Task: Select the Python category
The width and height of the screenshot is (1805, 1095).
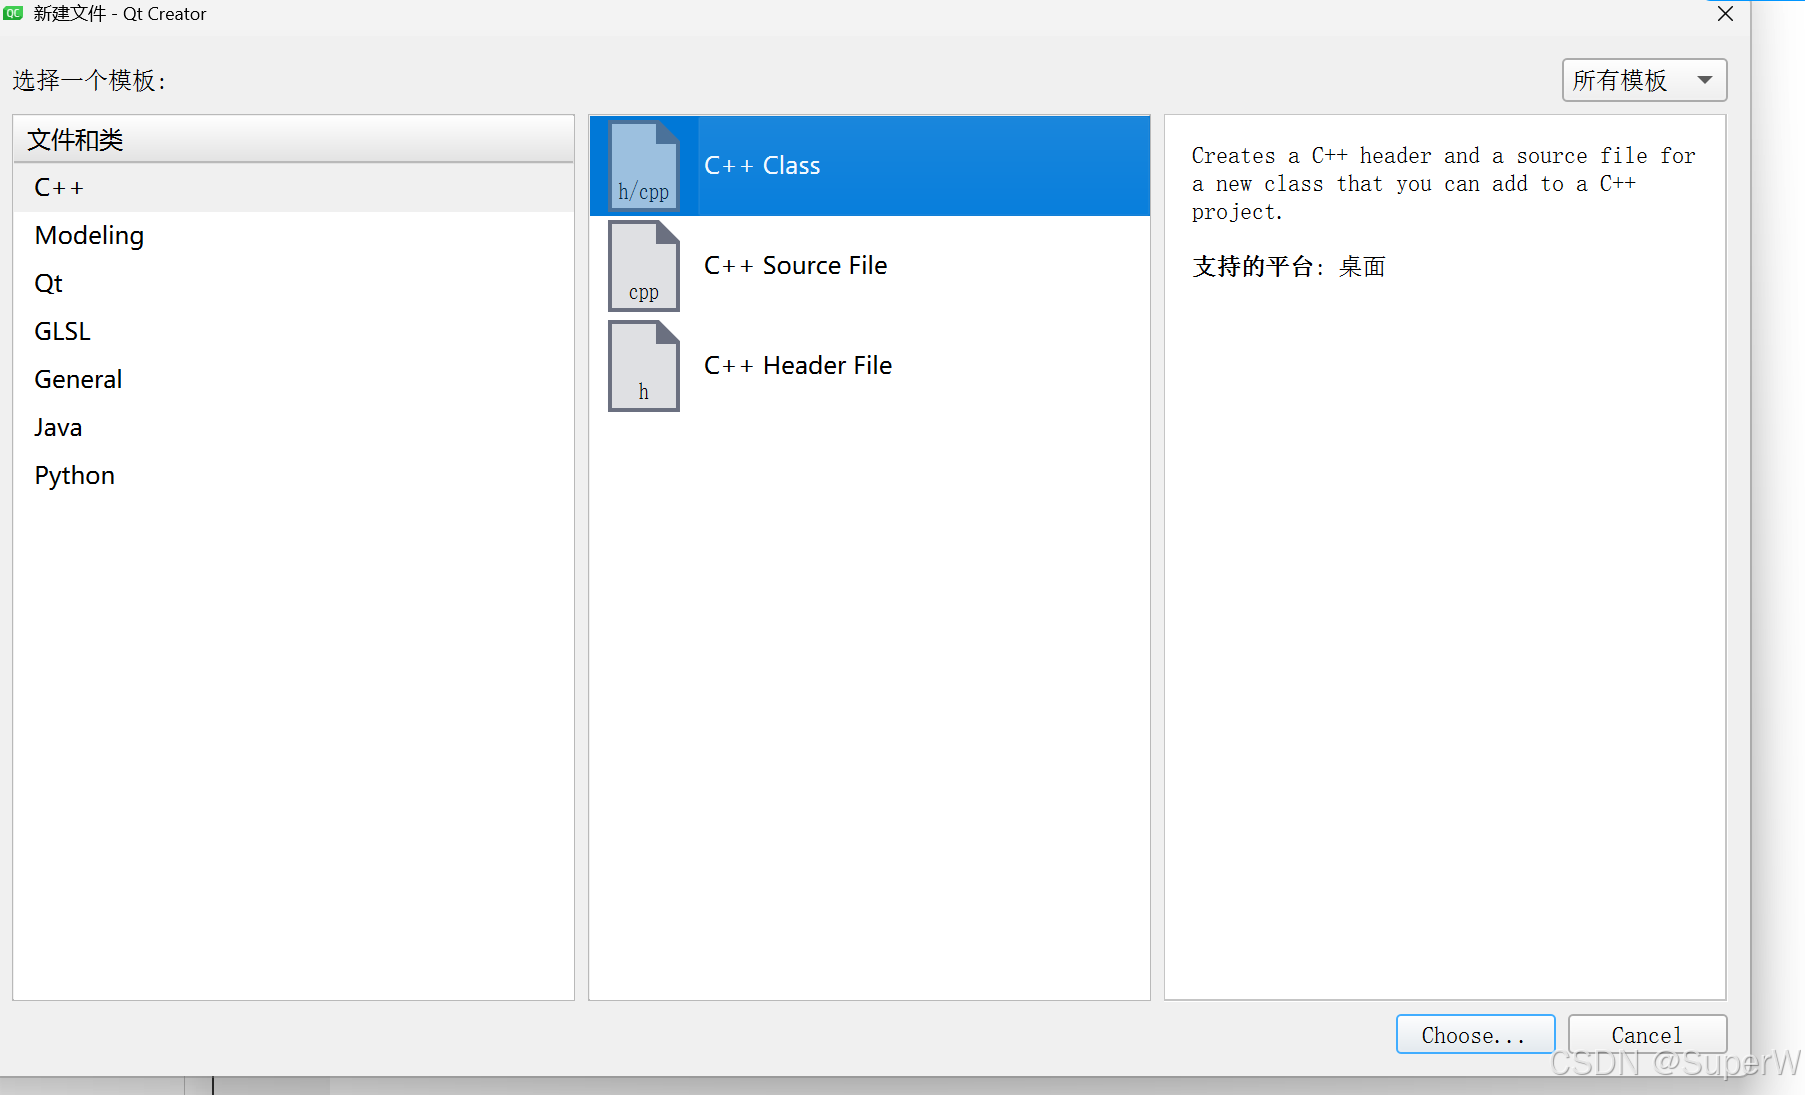Action: (293, 475)
